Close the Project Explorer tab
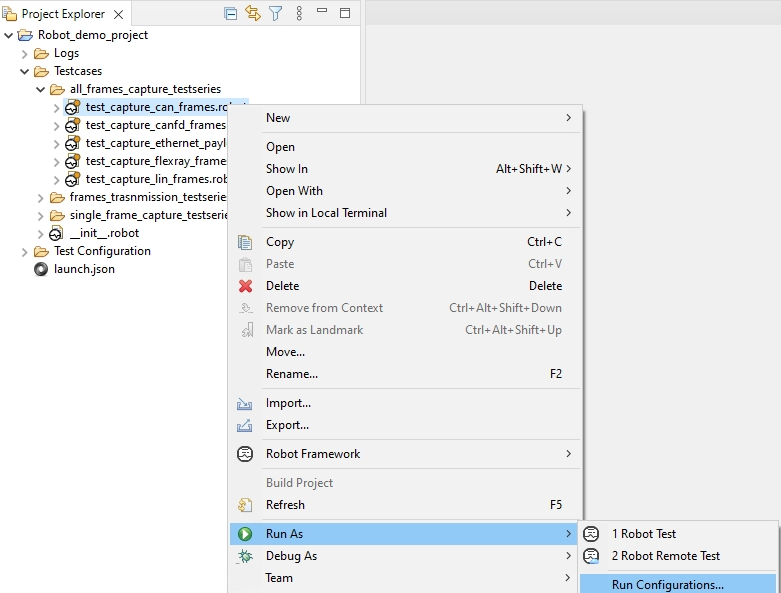Viewport: 781px width, 593px height. click(x=117, y=15)
